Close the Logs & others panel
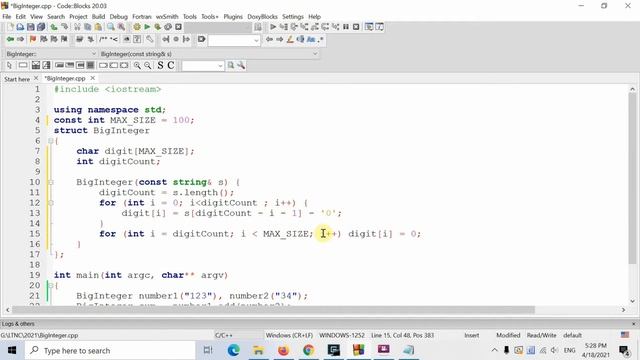Image resolution: width=640 pixels, height=360 pixels. (634, 324)
